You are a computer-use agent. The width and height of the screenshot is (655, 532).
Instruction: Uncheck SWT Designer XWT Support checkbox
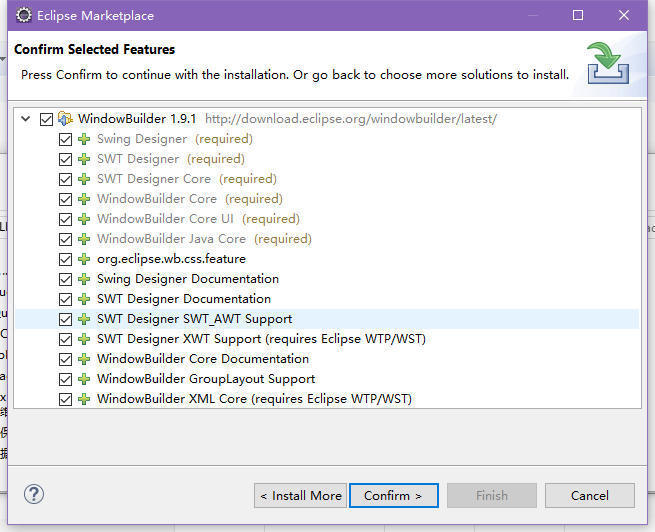click(x=65, y=339)
